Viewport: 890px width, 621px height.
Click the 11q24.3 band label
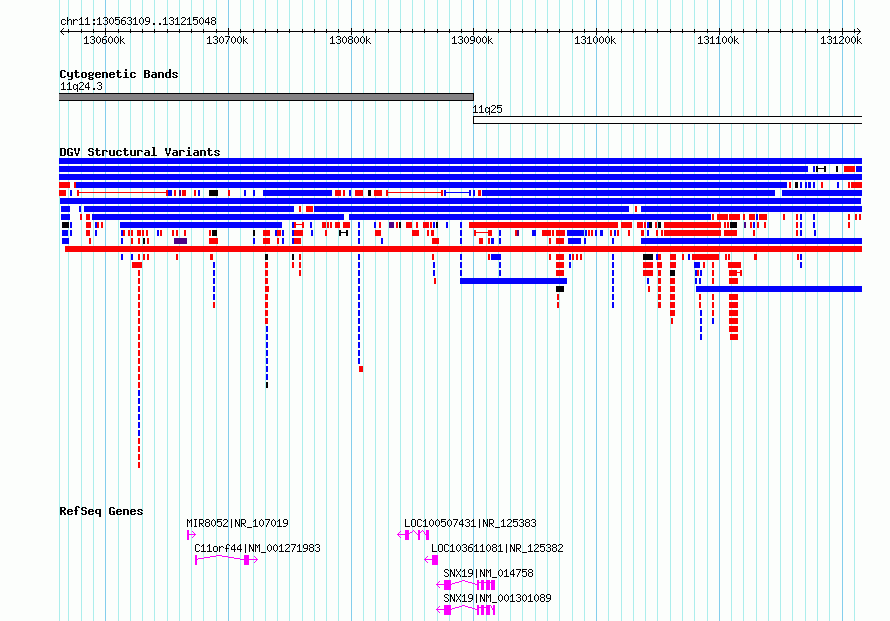(x=81, y=86)
